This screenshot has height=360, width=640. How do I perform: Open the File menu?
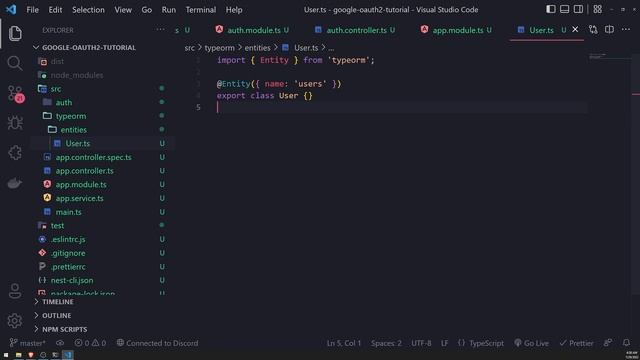pos(32,9)
